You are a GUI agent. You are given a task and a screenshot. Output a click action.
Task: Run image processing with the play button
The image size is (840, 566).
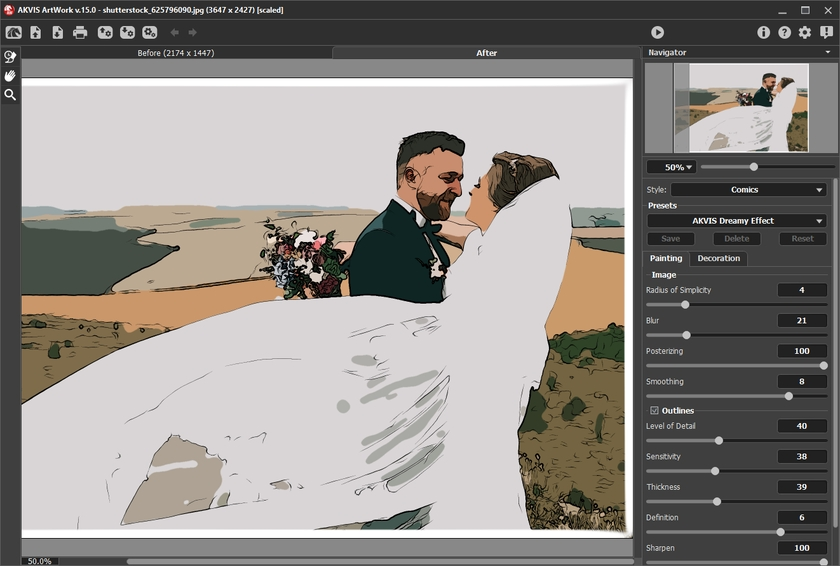click(x=657, y=33)
